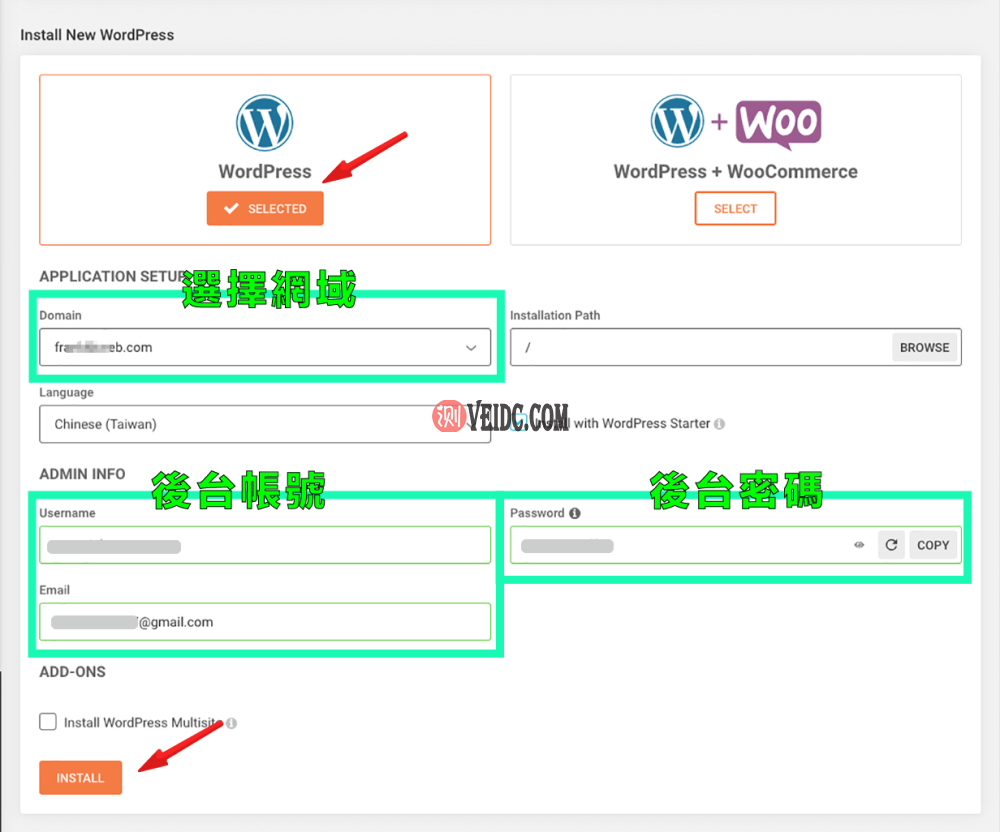This screenshot has height=832, width=1000.
Task: Enable Install WordPress Multisite
Action: 47,721
